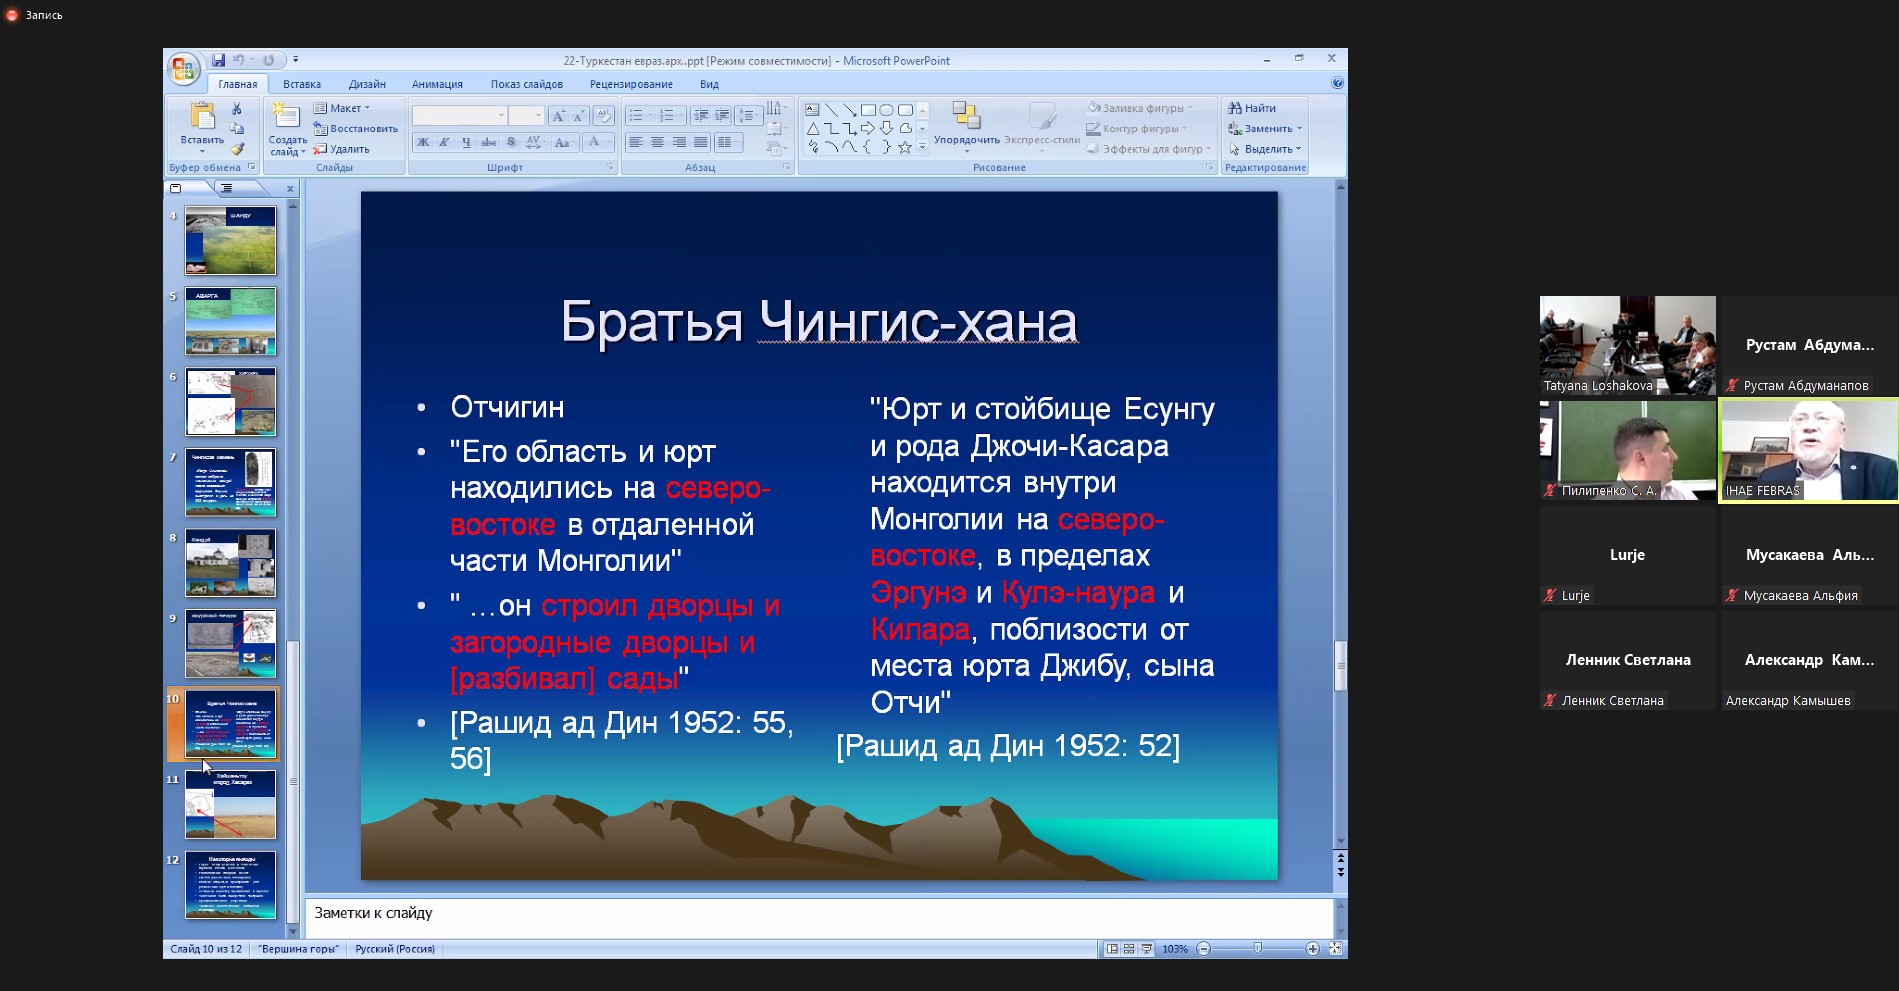Toggle bold formatting (Ж)
The width and height of the screenshot is (1899, 991).
pyautogui.click(x=423, y=143)
